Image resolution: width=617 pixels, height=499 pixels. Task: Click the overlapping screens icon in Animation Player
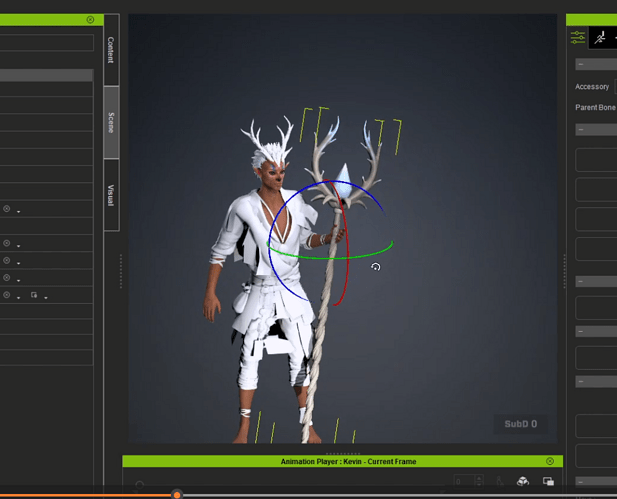coord(548,481)
